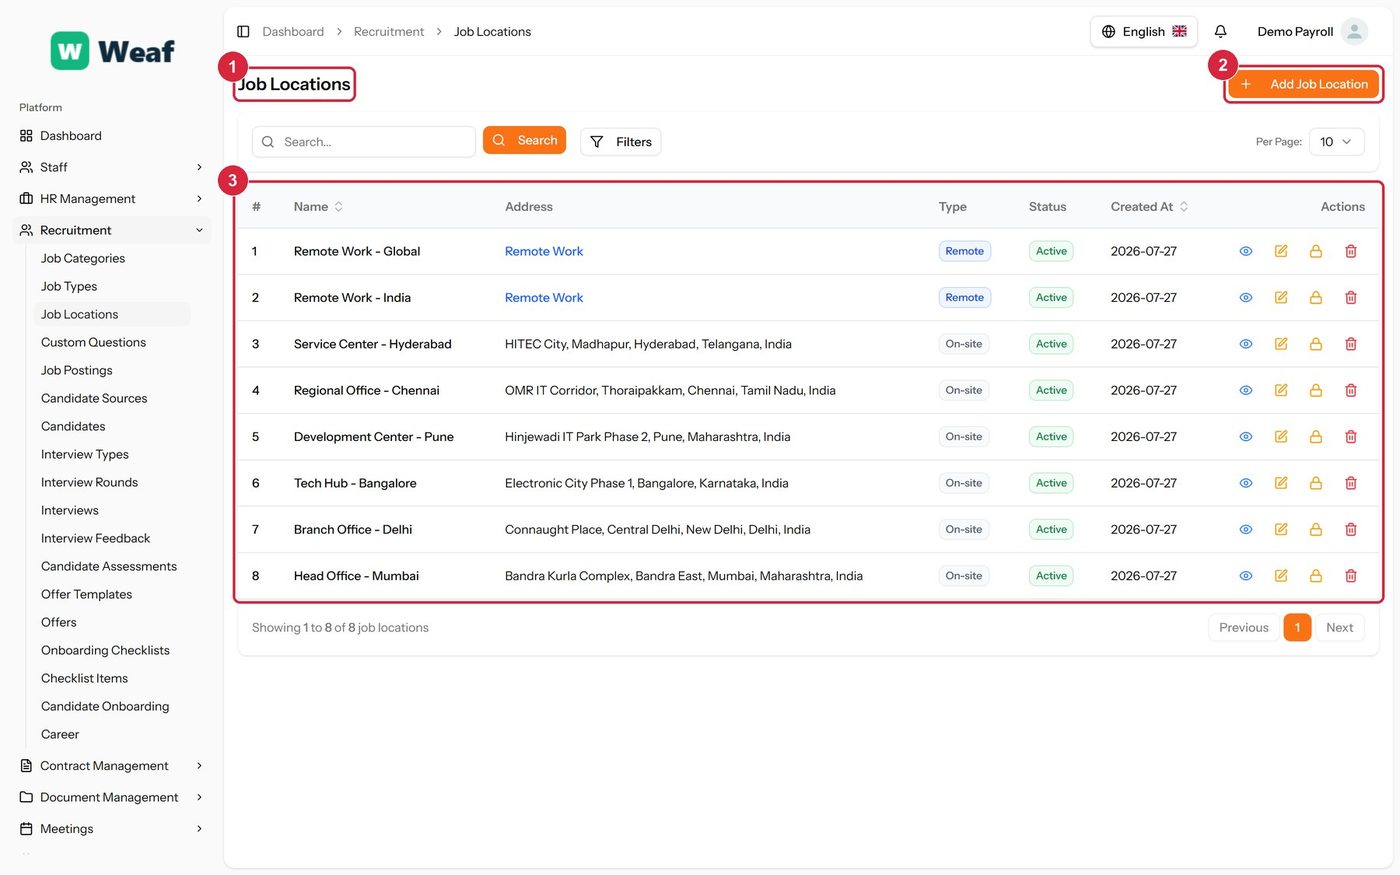Viewport: 1400px width, 875px height.
Task: Toggle lock status for Remote Work - India
Action: pos(1316,298)
